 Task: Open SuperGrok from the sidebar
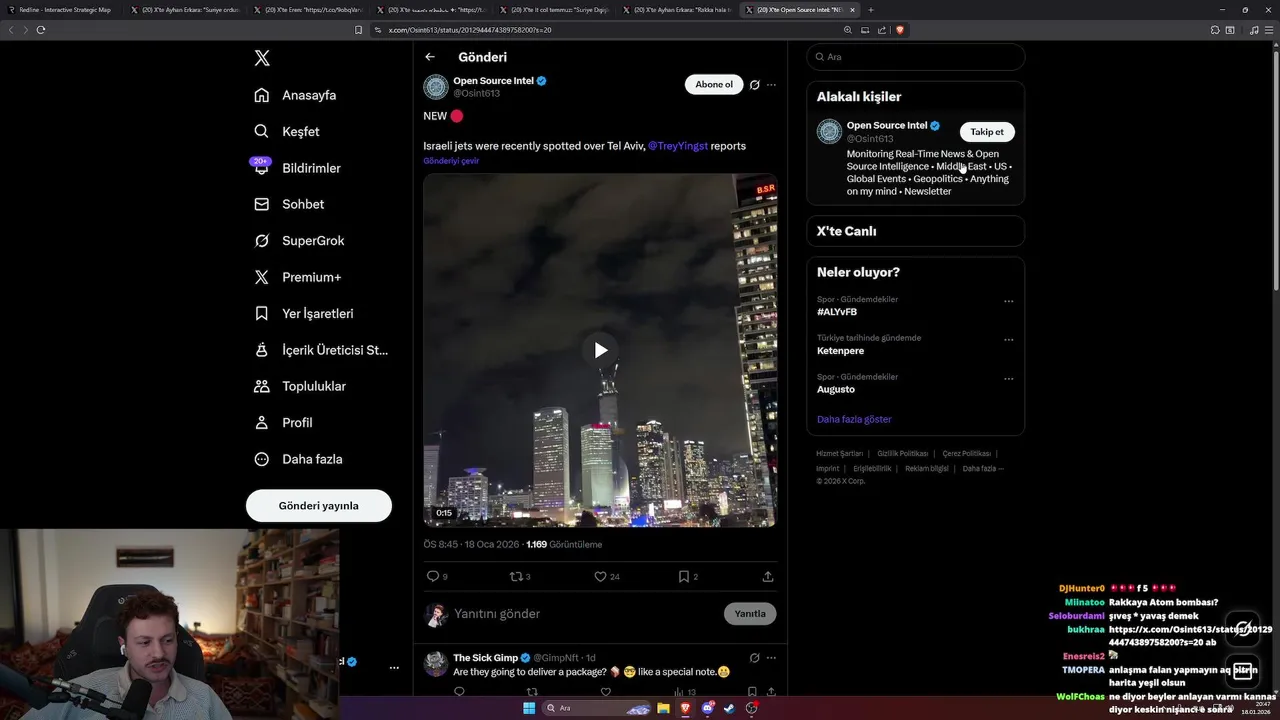[298, 240]
